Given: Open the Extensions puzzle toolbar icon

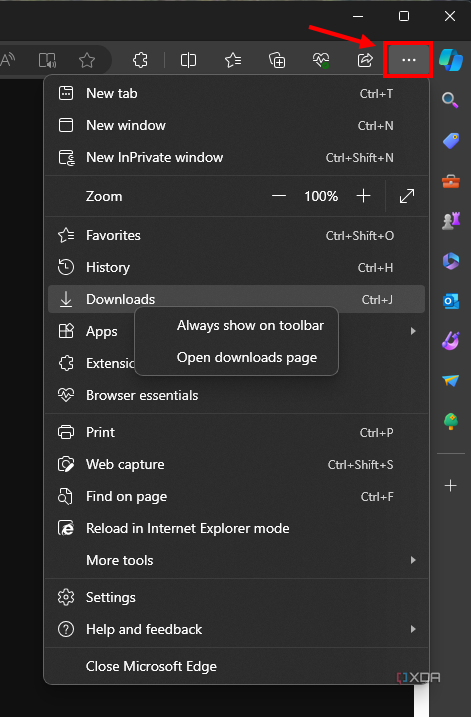Looking at the screenshot, I should pos(140,60).
